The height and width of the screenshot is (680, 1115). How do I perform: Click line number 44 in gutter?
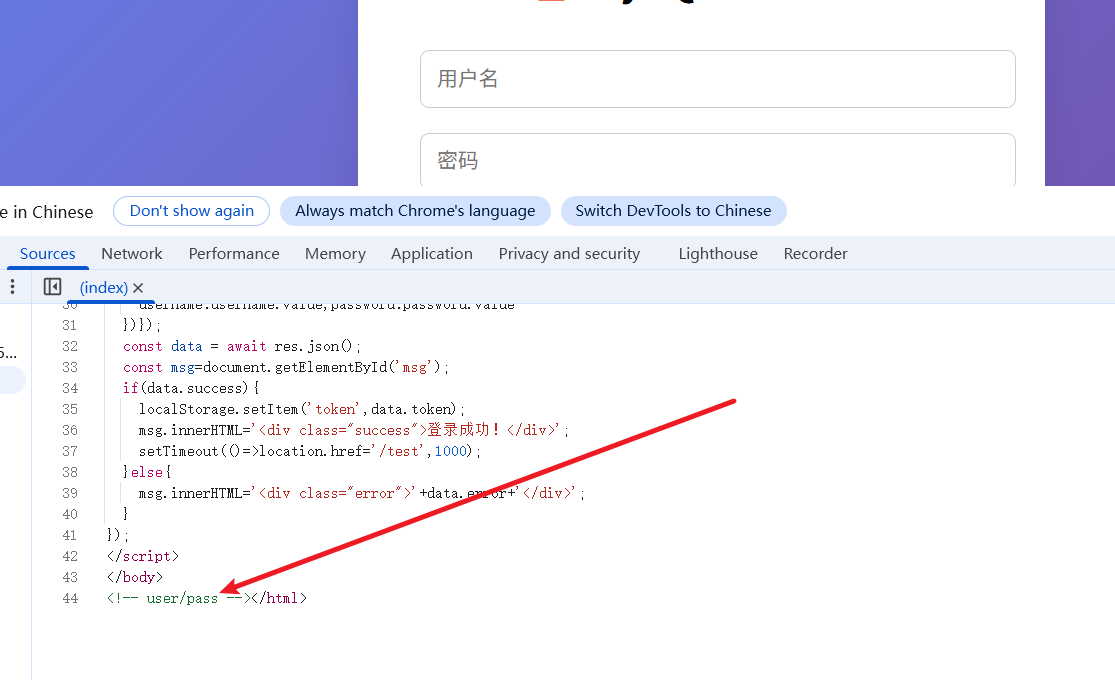point(70,598)
